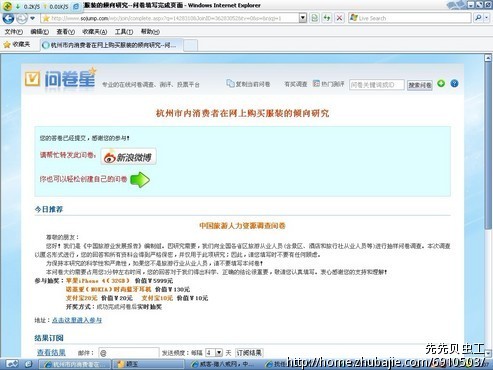This screenshot has width=493, height=370.
Task: Click the survey keyword search field
Action: 377,85
